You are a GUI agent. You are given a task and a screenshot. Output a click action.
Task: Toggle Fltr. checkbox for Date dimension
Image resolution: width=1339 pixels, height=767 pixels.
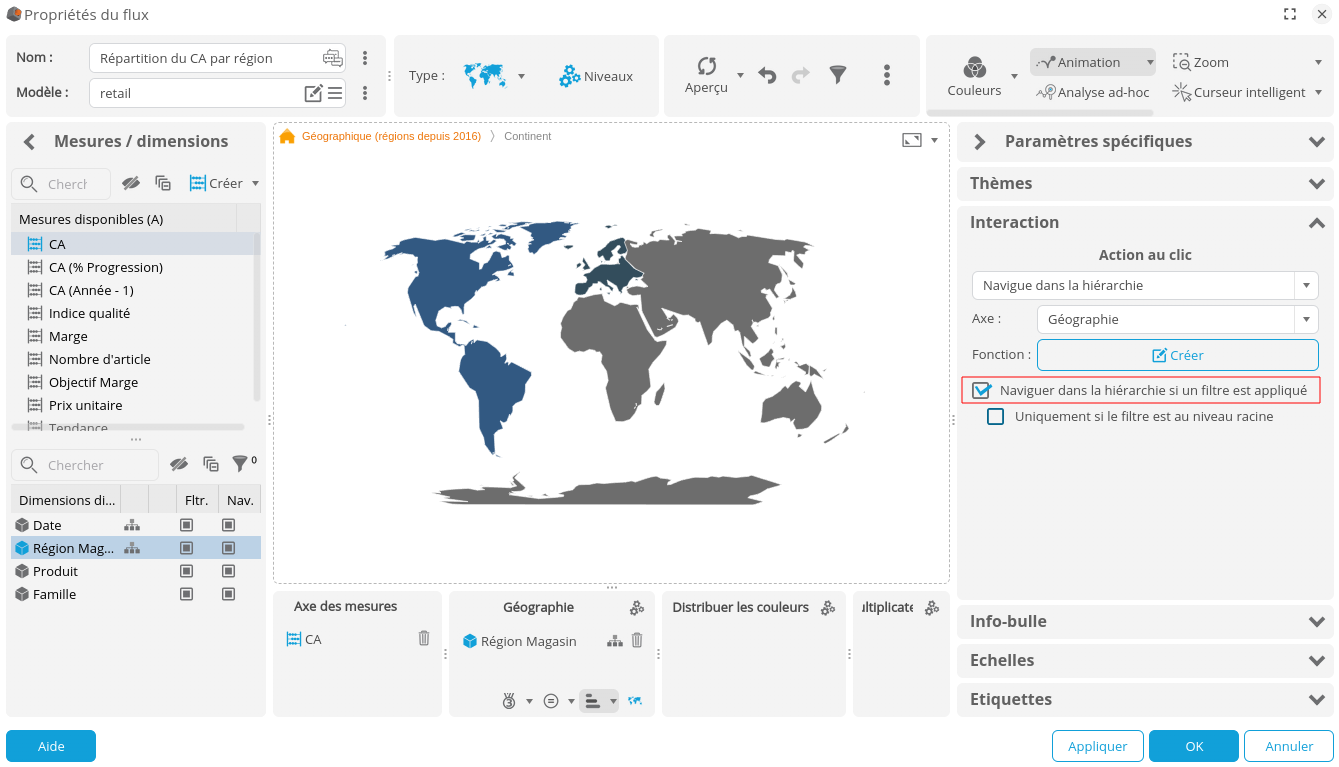pyautogui.click(x=186, y=525)
